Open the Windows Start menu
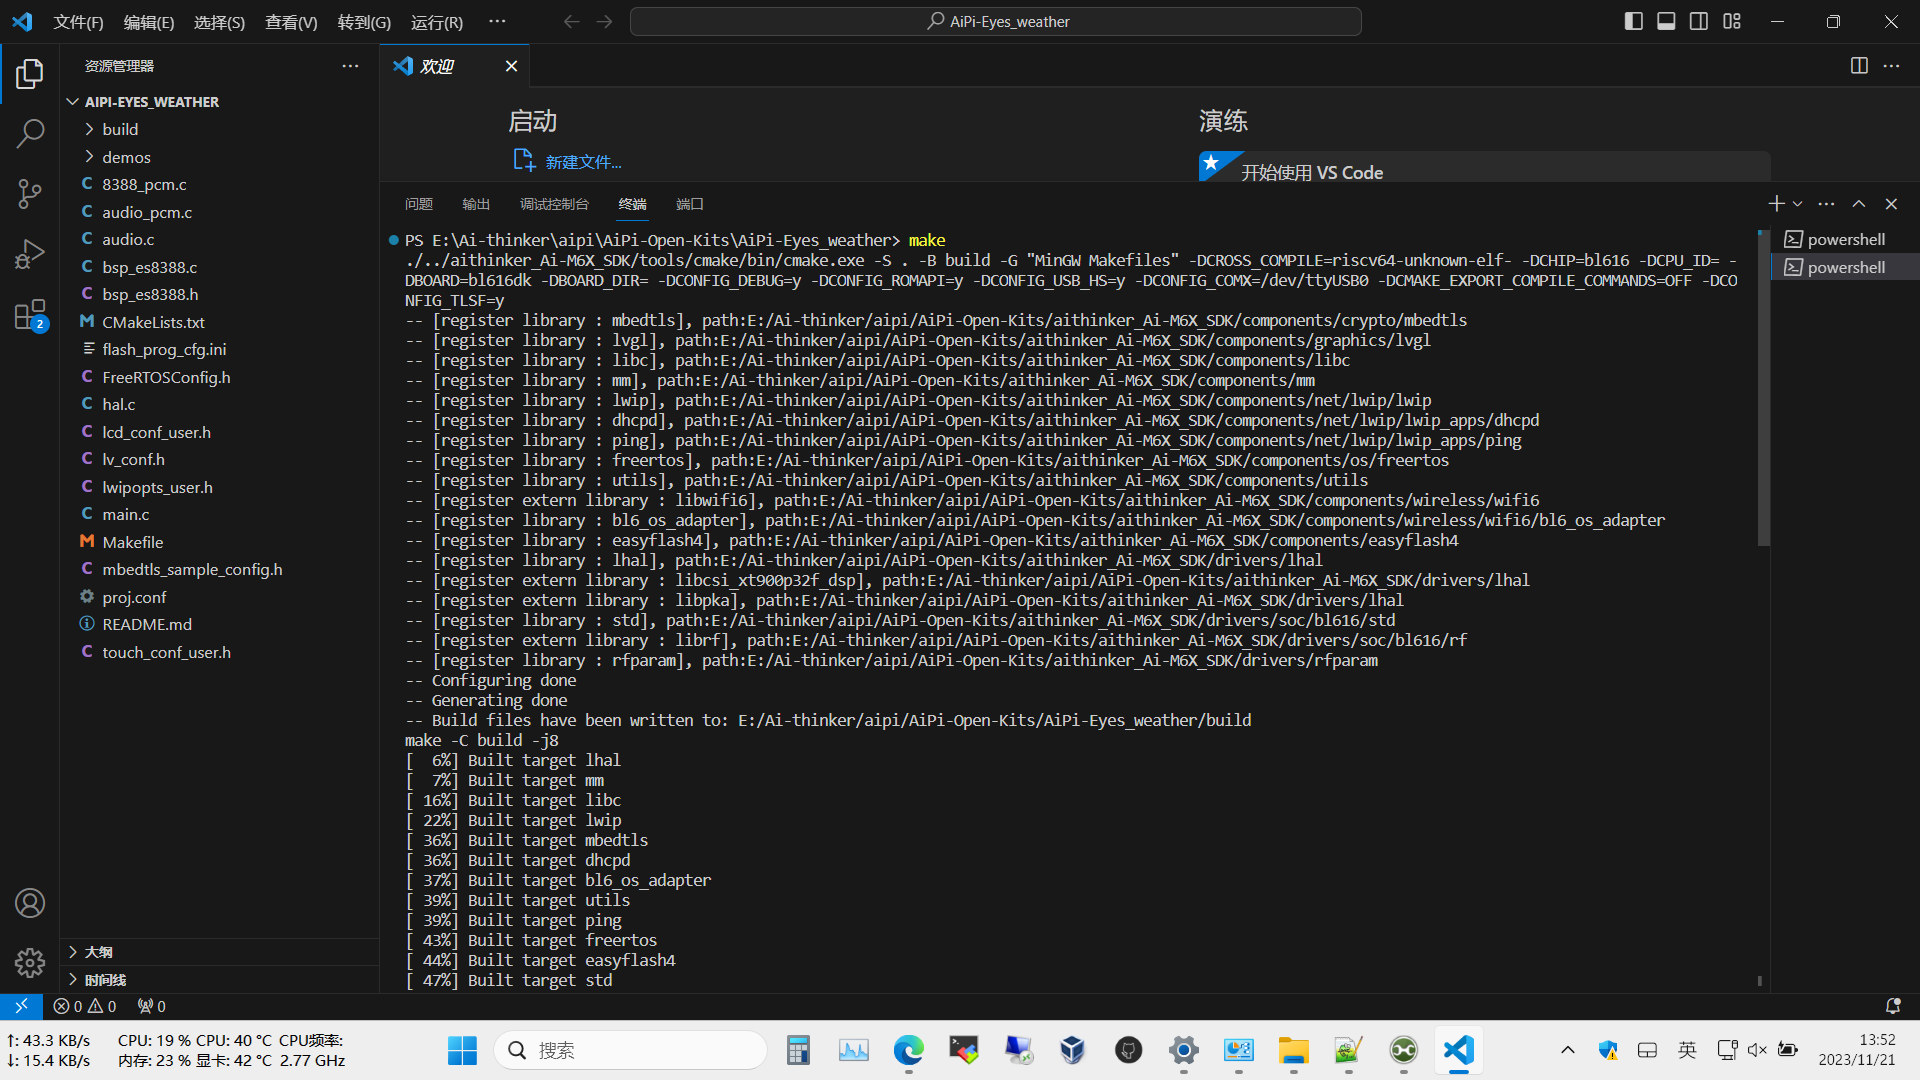 tap(462, 1050)
